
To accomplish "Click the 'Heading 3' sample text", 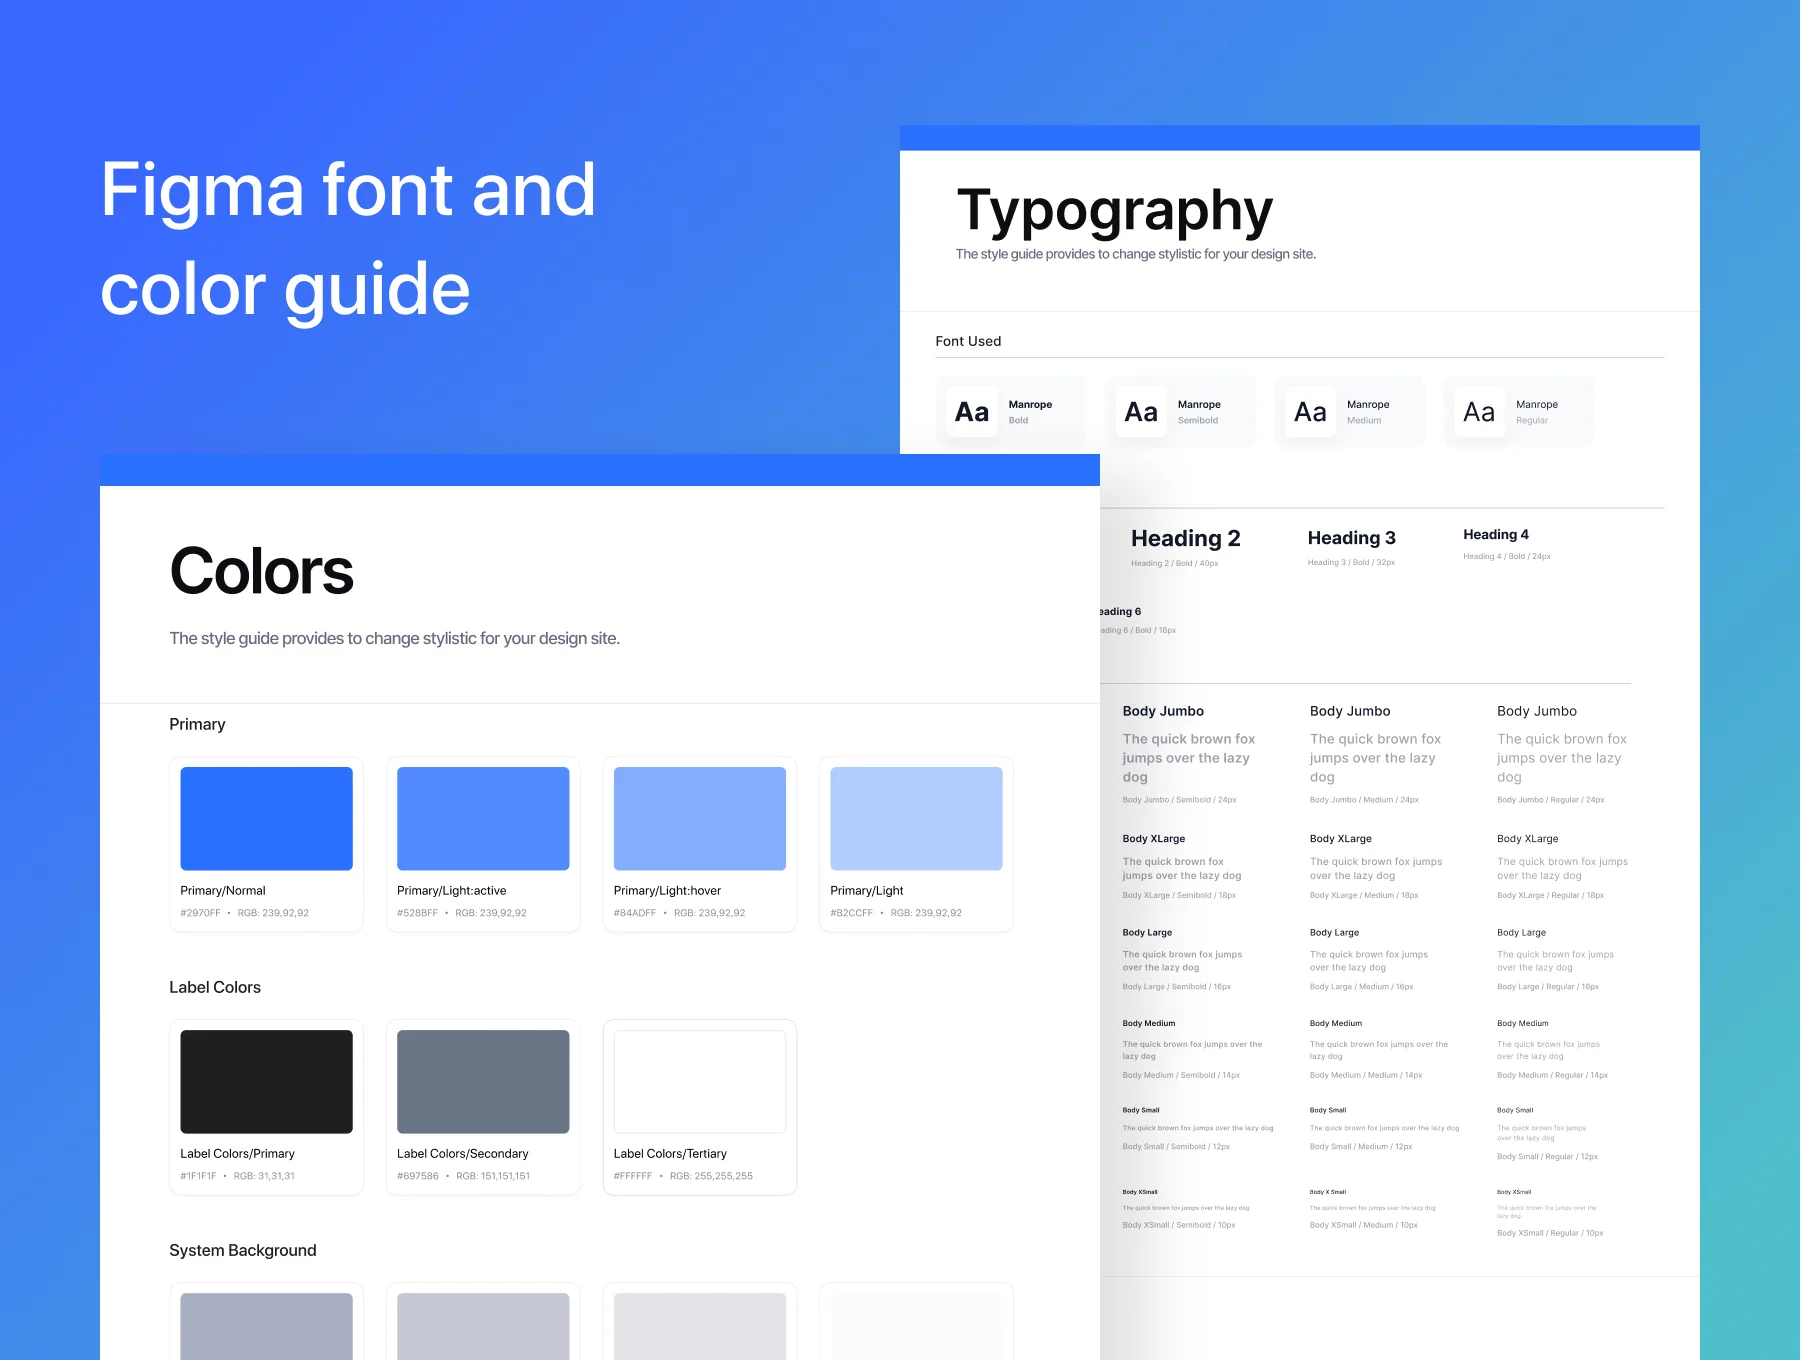I will (1351, 538).
